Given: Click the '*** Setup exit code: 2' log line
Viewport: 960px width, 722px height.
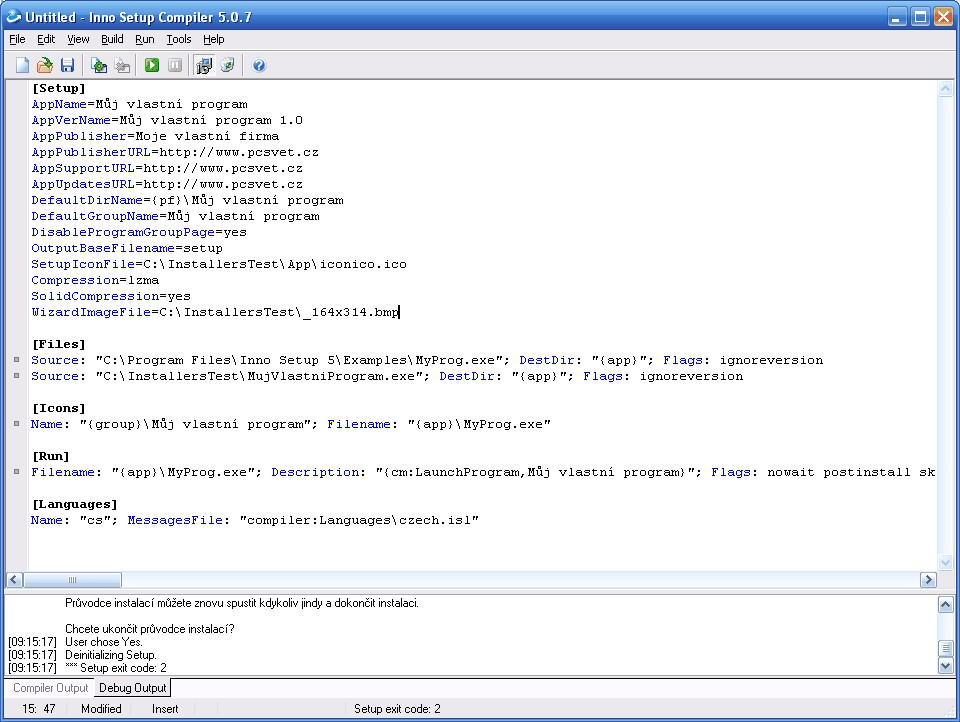Looking at the screenshot, I should click(x=116, y=667).
